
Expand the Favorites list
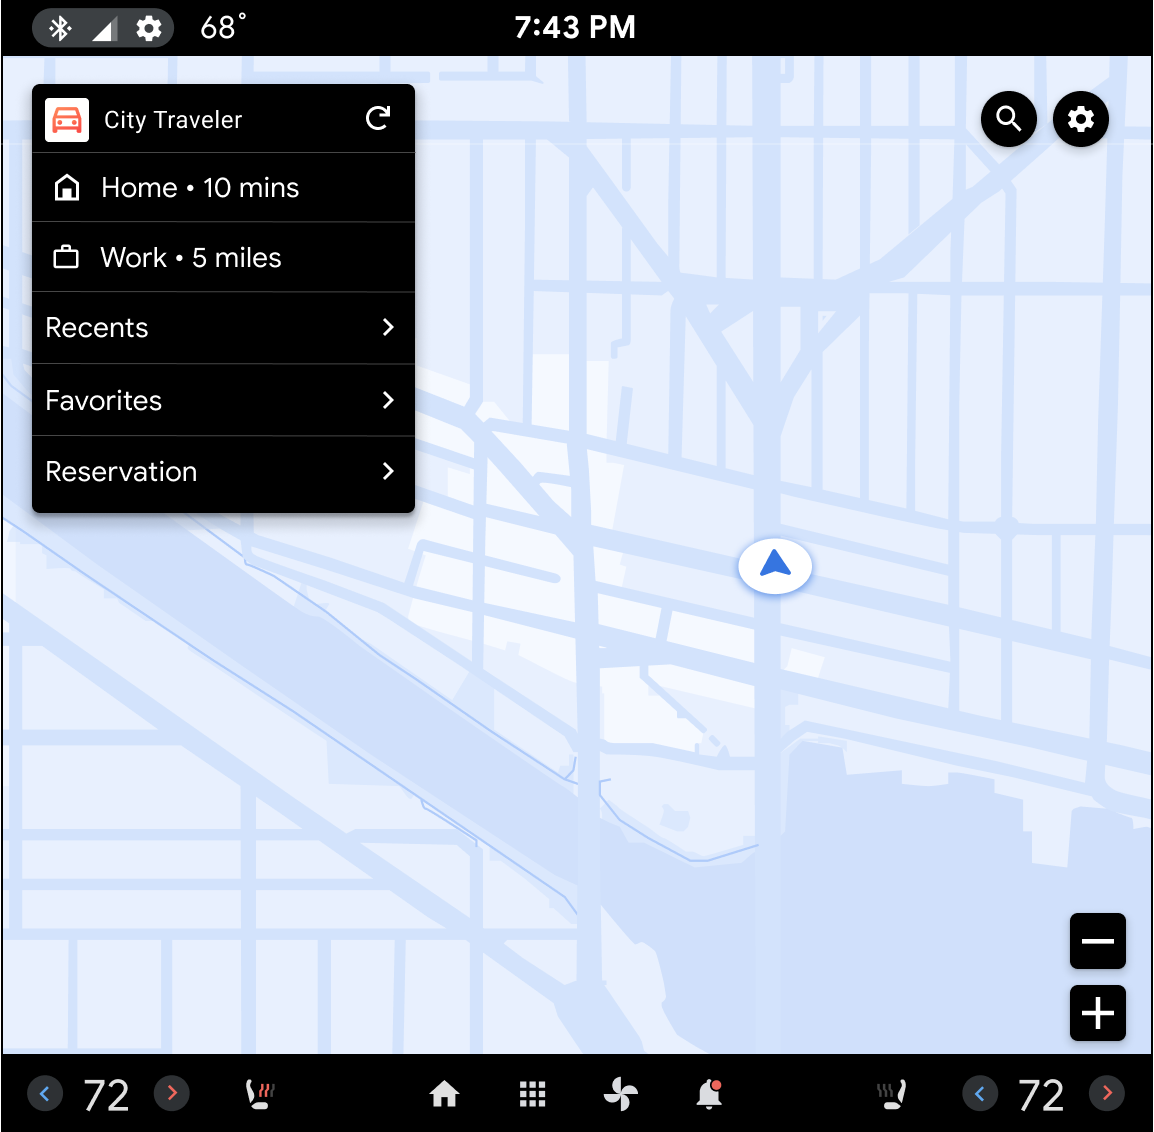222,400
